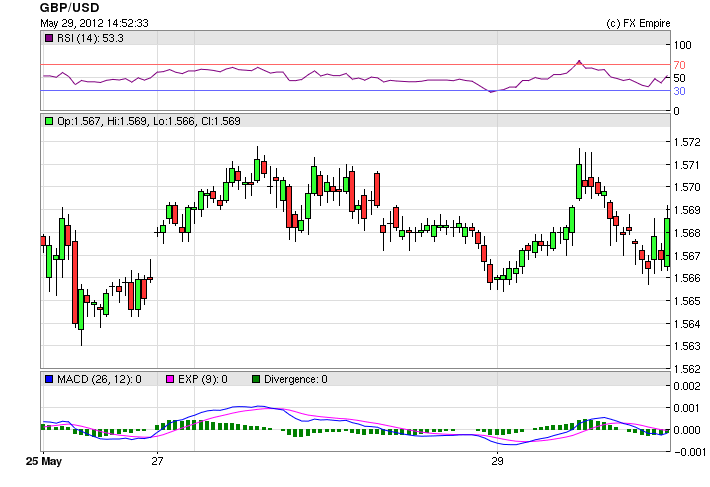Click the 27 date axis label
Viewport: 710px width, 487px height.
point(157,461)
